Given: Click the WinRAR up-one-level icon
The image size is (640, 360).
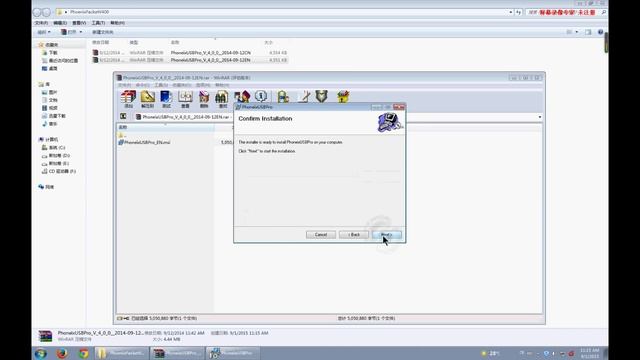Looking at the screenshot, I should (123, 117).
